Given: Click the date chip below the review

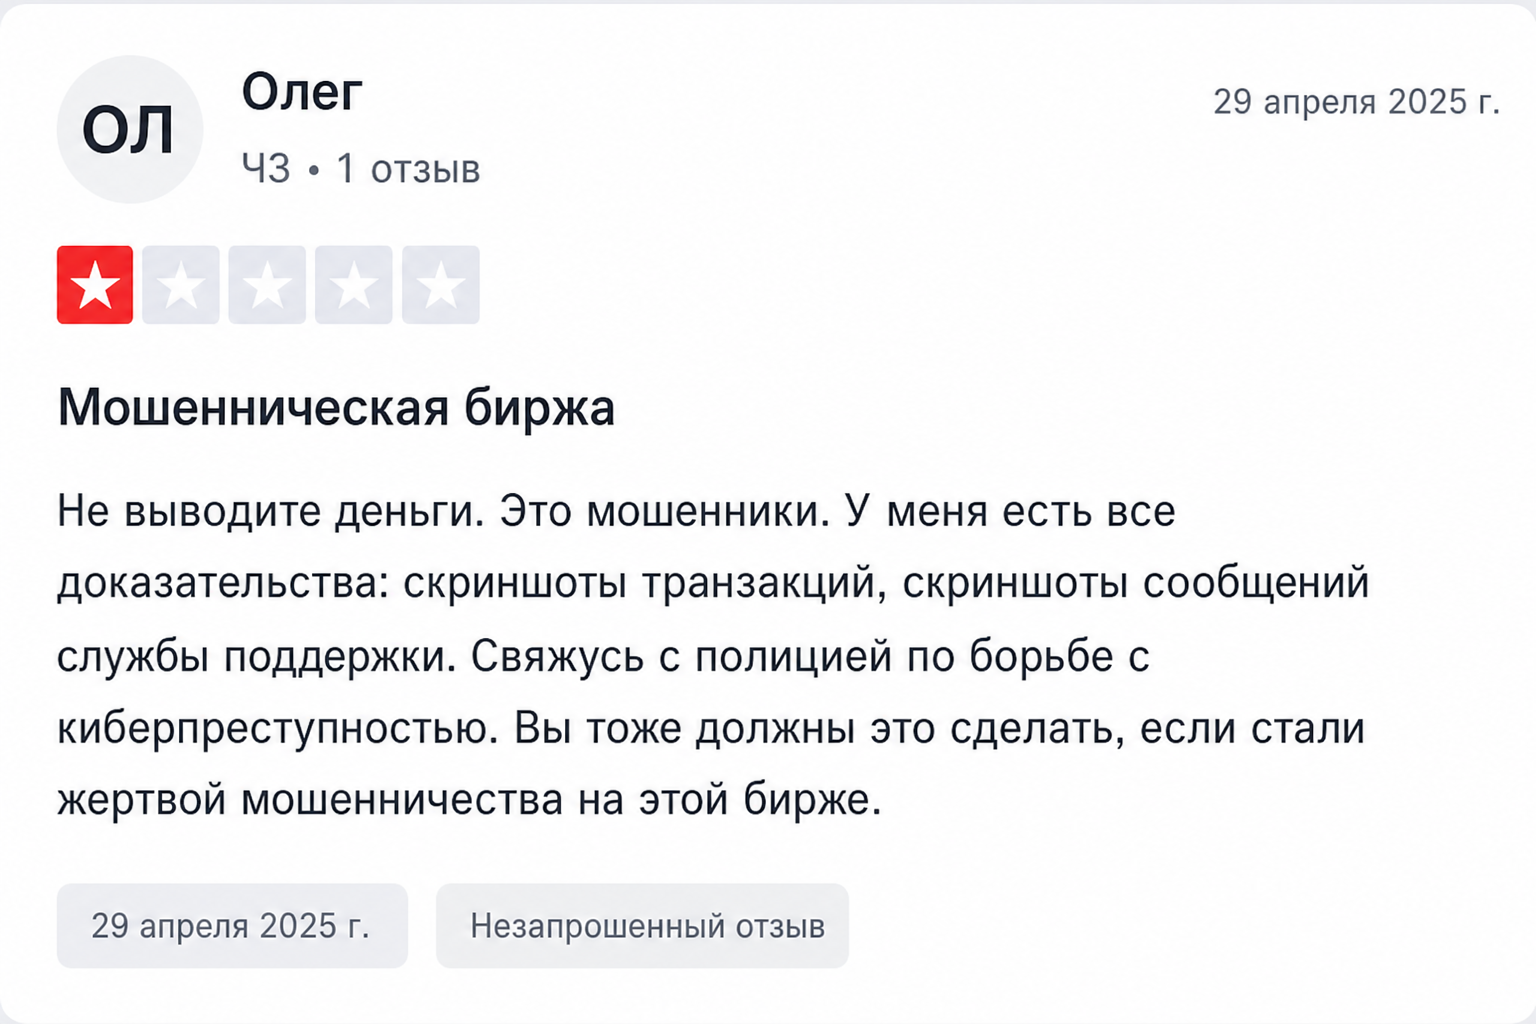Looking at the screenshot, I should [232, 926].
